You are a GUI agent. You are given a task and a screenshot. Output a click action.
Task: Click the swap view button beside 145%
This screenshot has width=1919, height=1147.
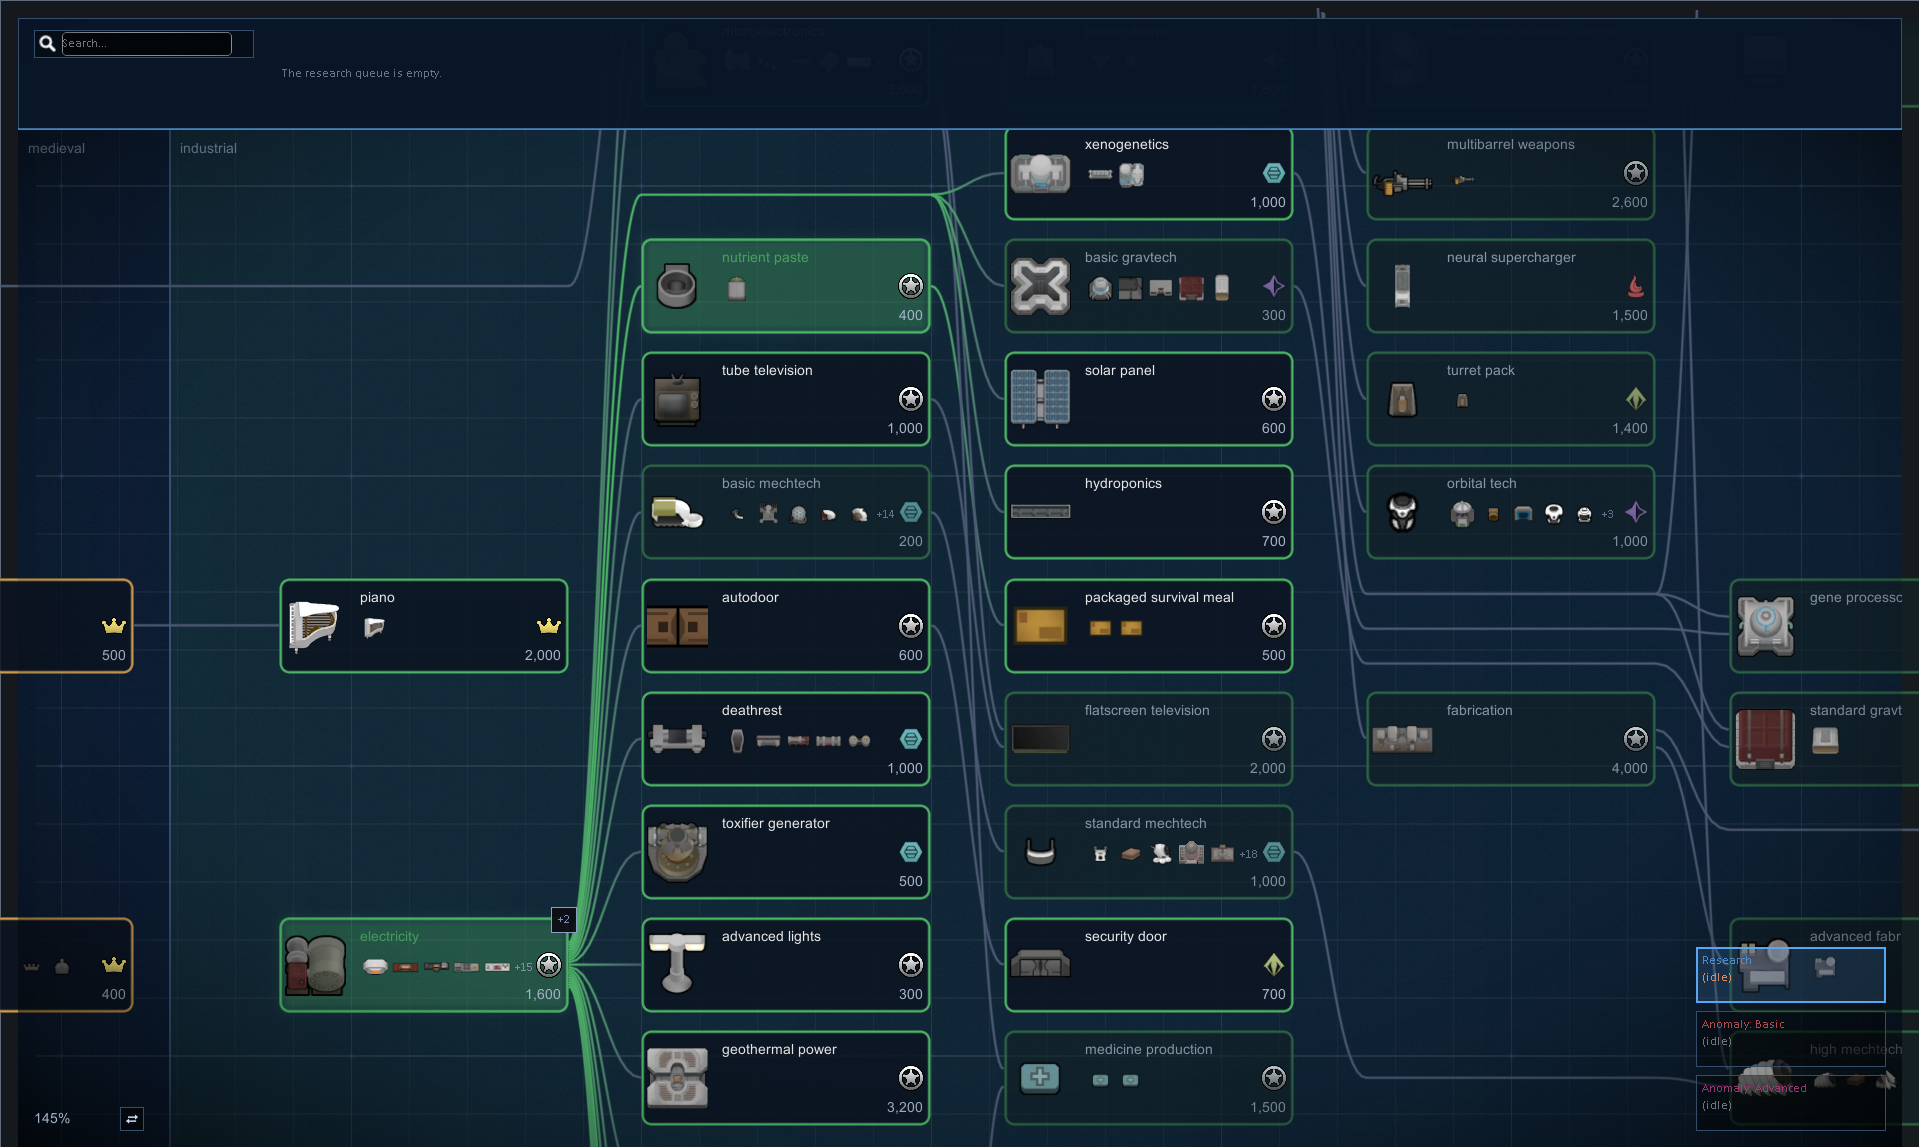tap(132, 1118)
